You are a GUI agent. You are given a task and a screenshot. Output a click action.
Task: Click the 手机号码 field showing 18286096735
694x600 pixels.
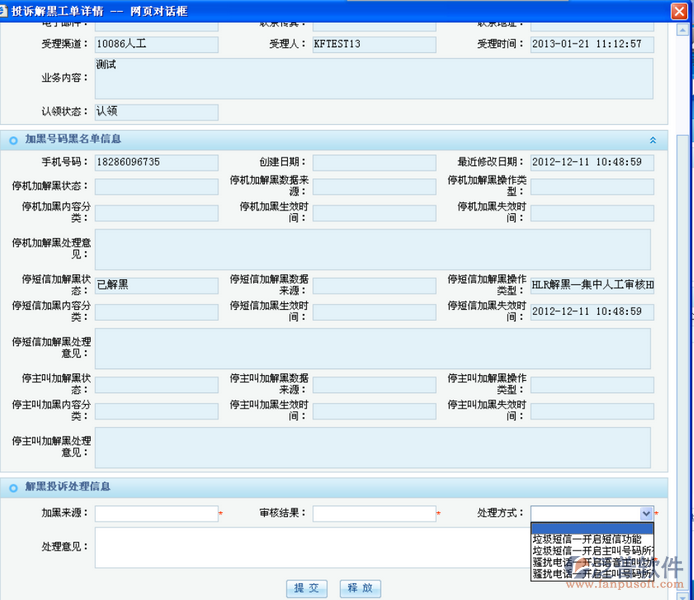point(156,162)
